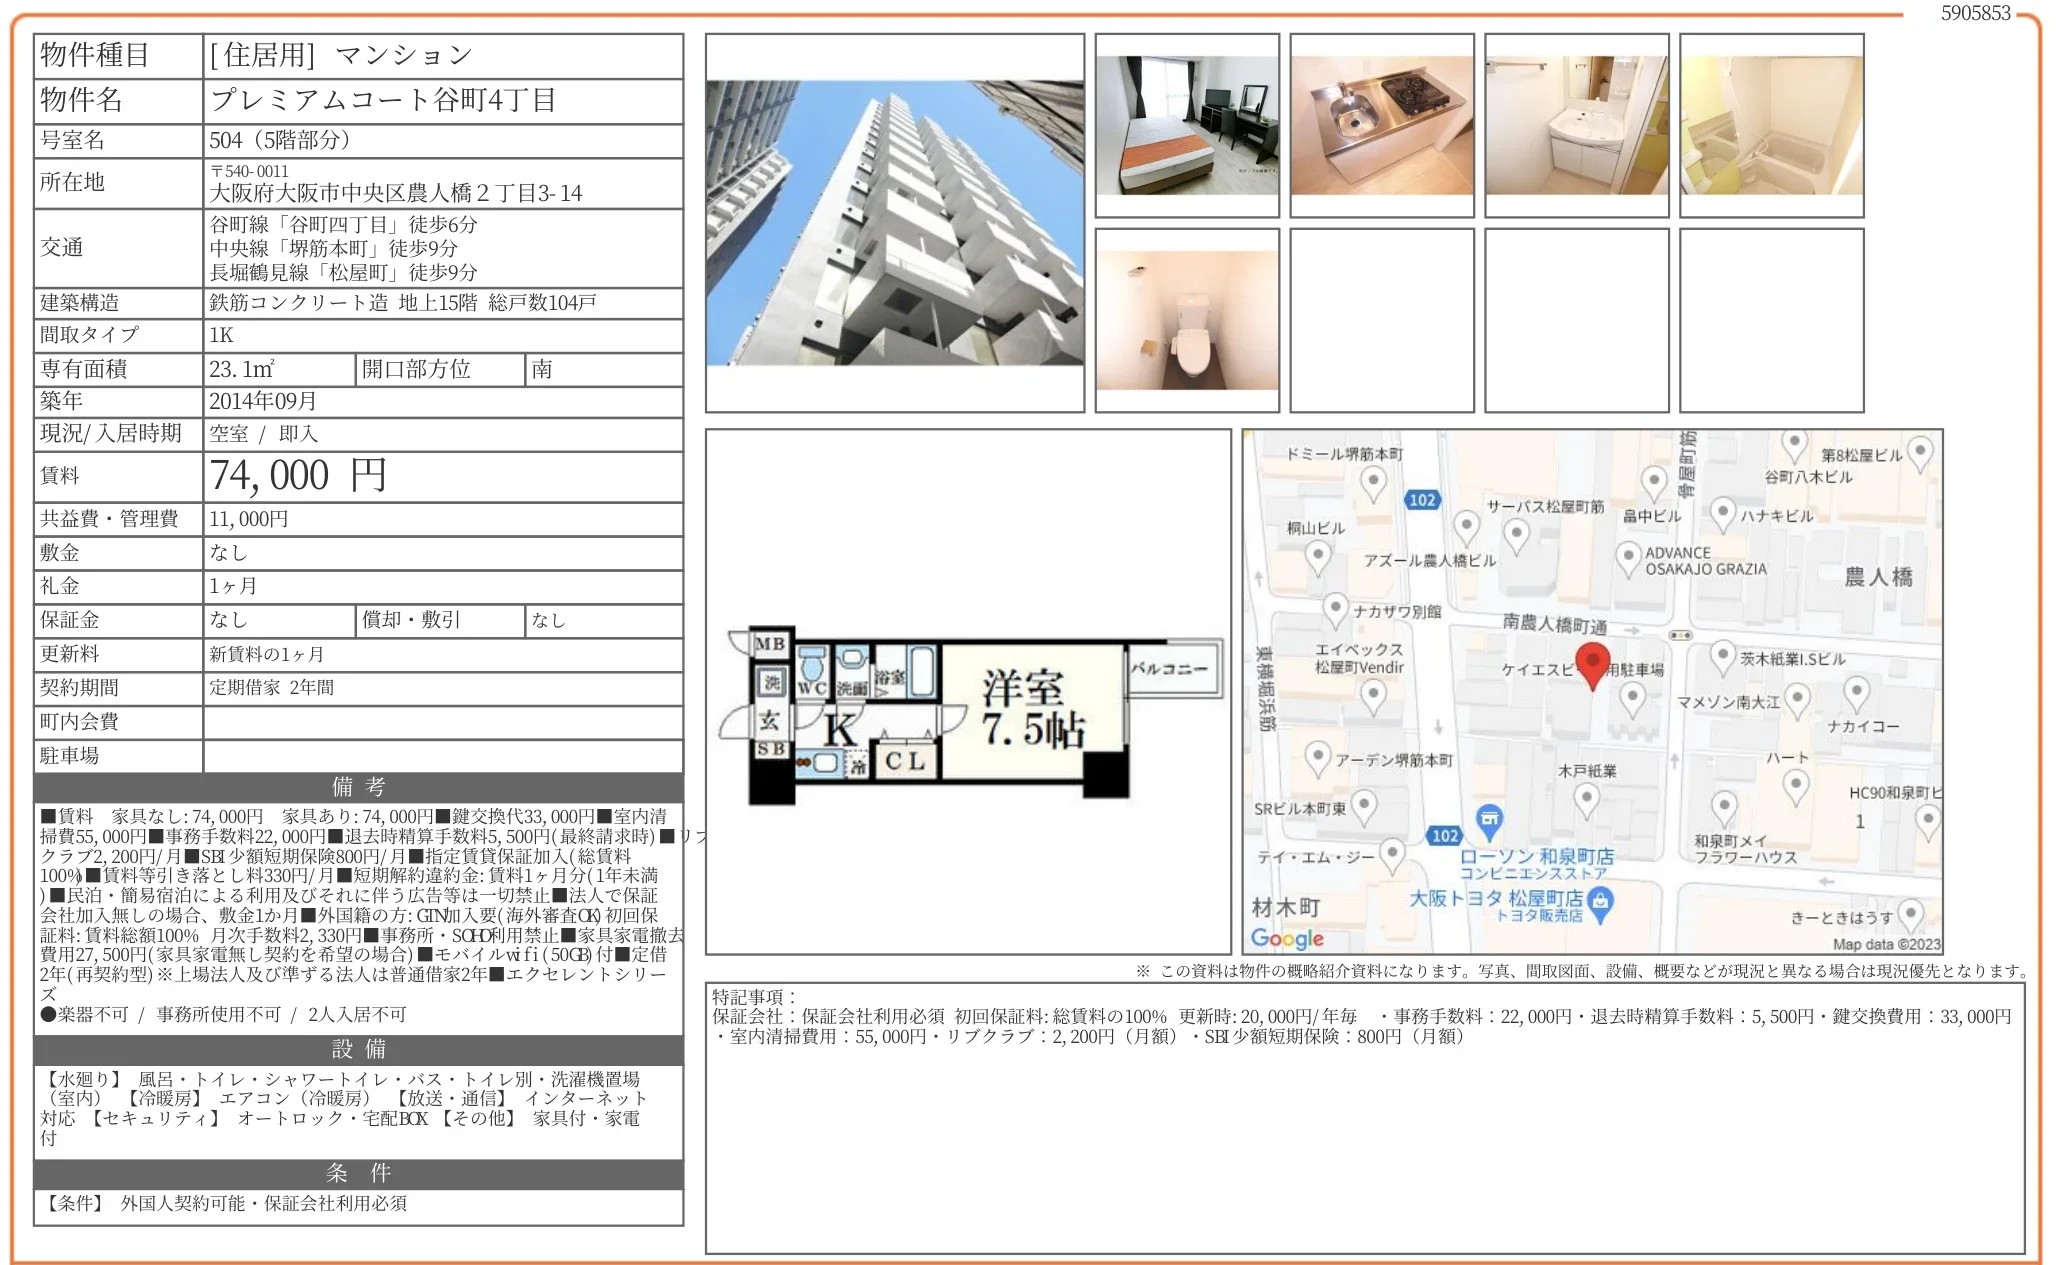Click the document number 5905853
This screenshot has height=1265, width=2056.
pos(1975,13)
